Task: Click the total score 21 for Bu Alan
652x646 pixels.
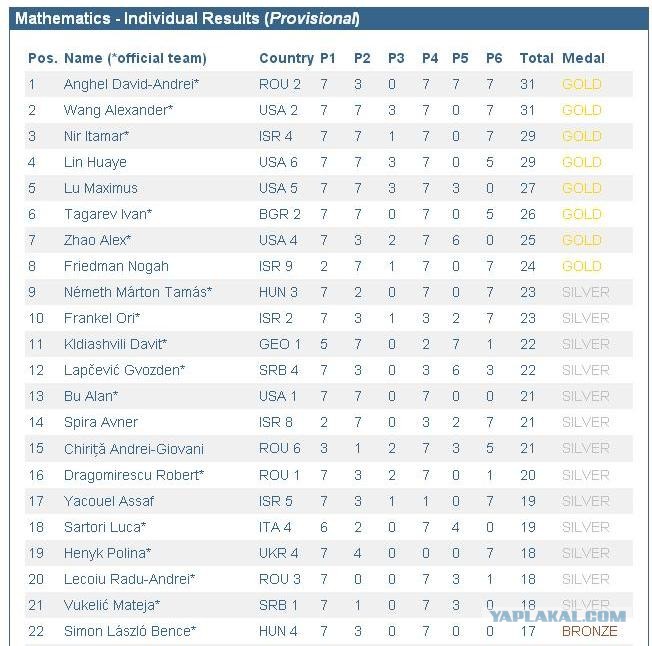Action: (x=527, y=396)
